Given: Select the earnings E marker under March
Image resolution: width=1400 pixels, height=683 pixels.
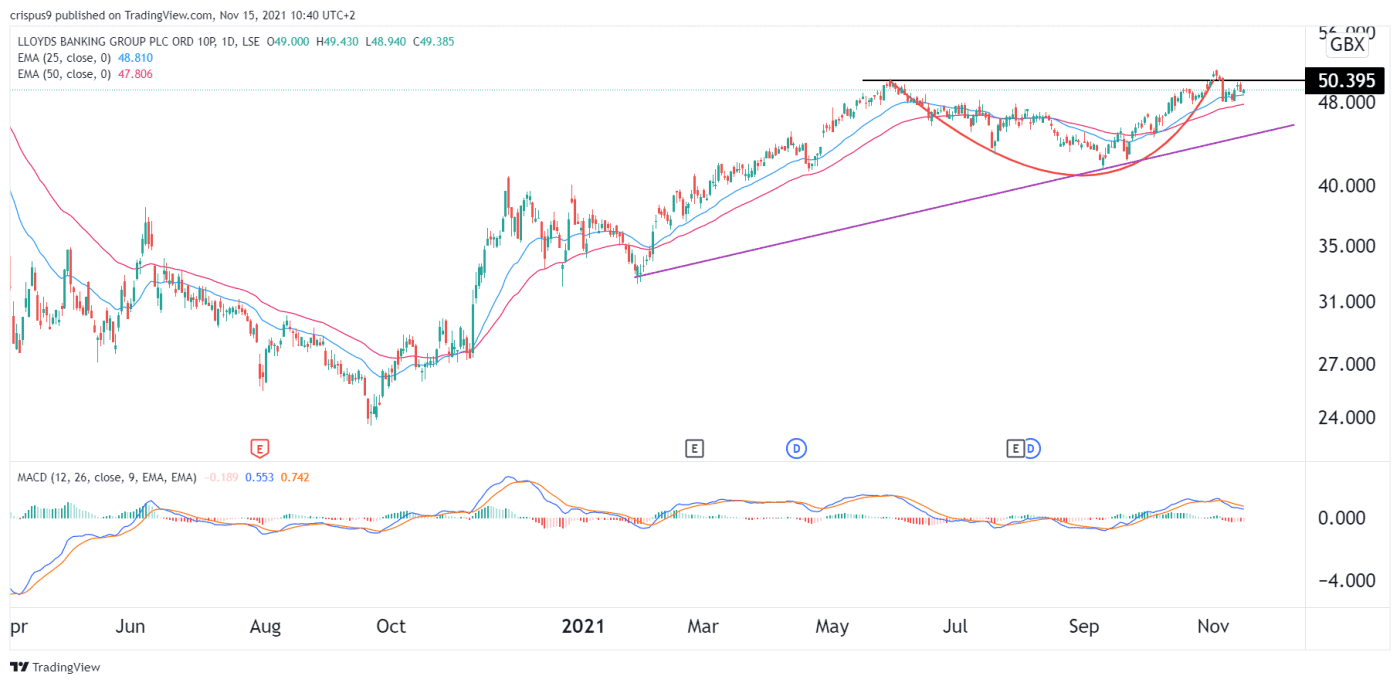Looking at the screenshot, I should [x=696, y=449].
